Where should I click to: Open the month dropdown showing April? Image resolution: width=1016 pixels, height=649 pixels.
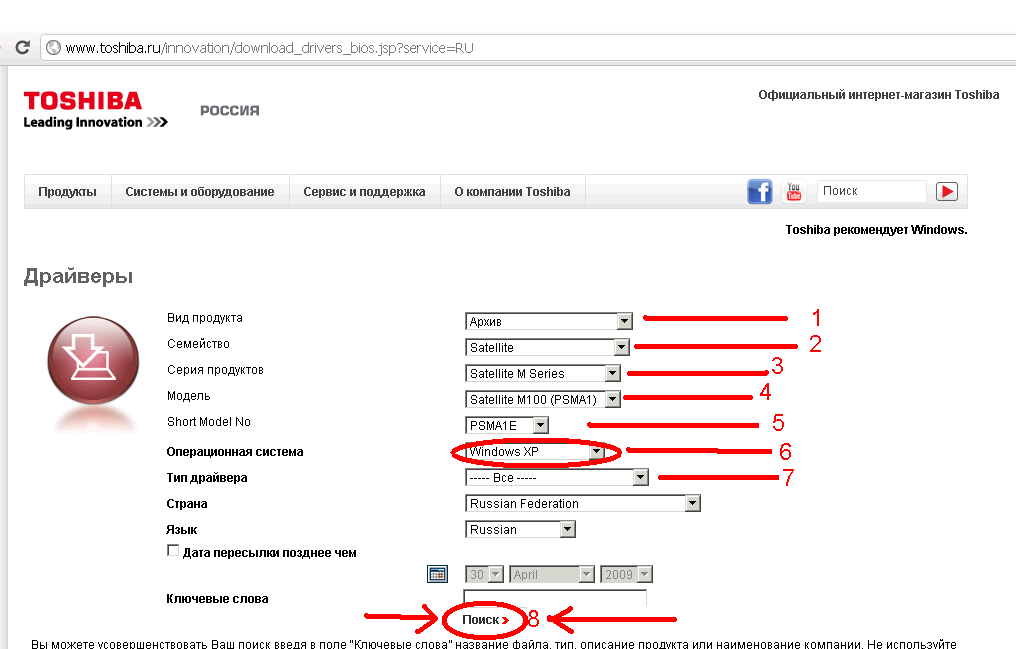pyautogui.click(x=552, y=574)
